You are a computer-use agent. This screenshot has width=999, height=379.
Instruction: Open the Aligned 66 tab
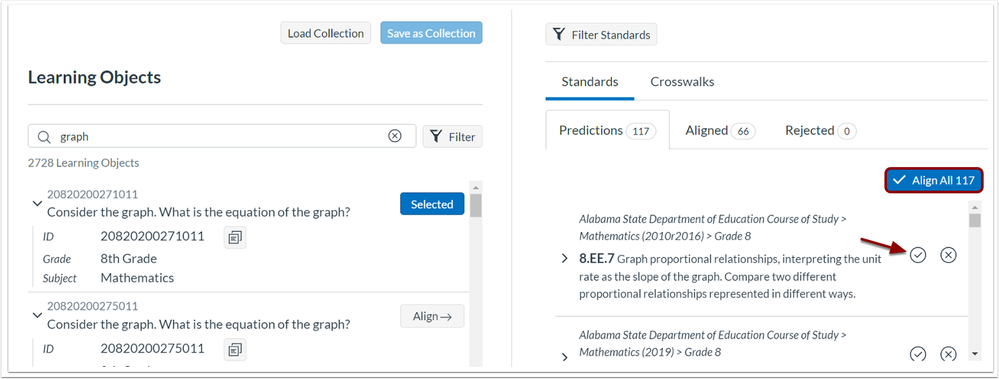click(x=720, y=131)
